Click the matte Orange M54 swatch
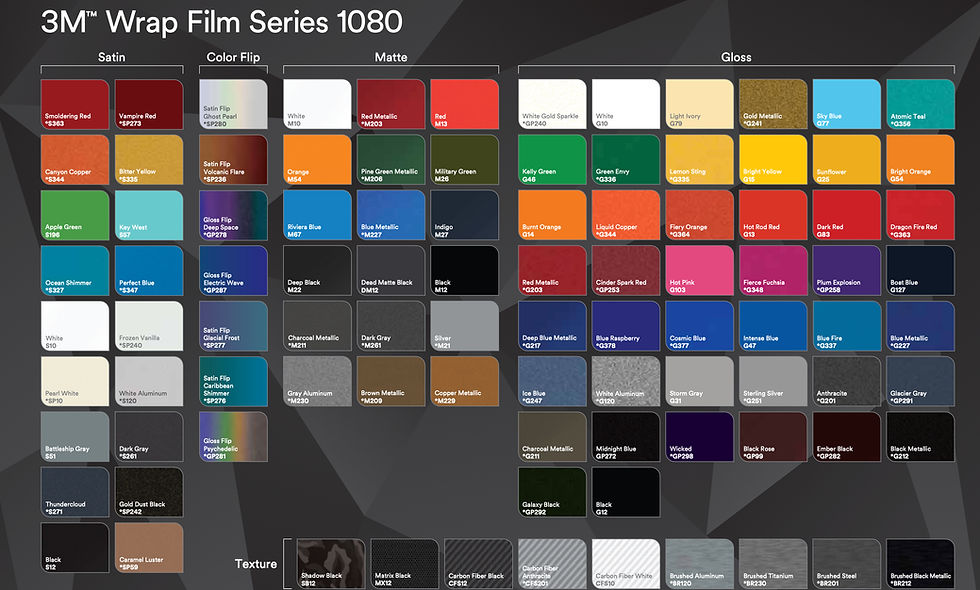Screen dimensions: 980x590 click(x=318, y=160)
